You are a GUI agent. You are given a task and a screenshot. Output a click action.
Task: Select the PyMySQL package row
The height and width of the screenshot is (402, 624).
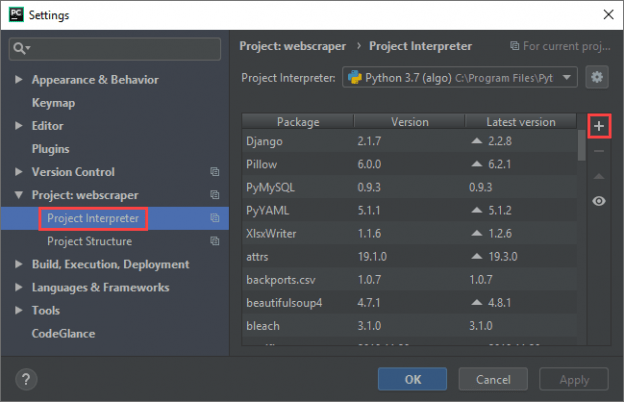point(410,187)
